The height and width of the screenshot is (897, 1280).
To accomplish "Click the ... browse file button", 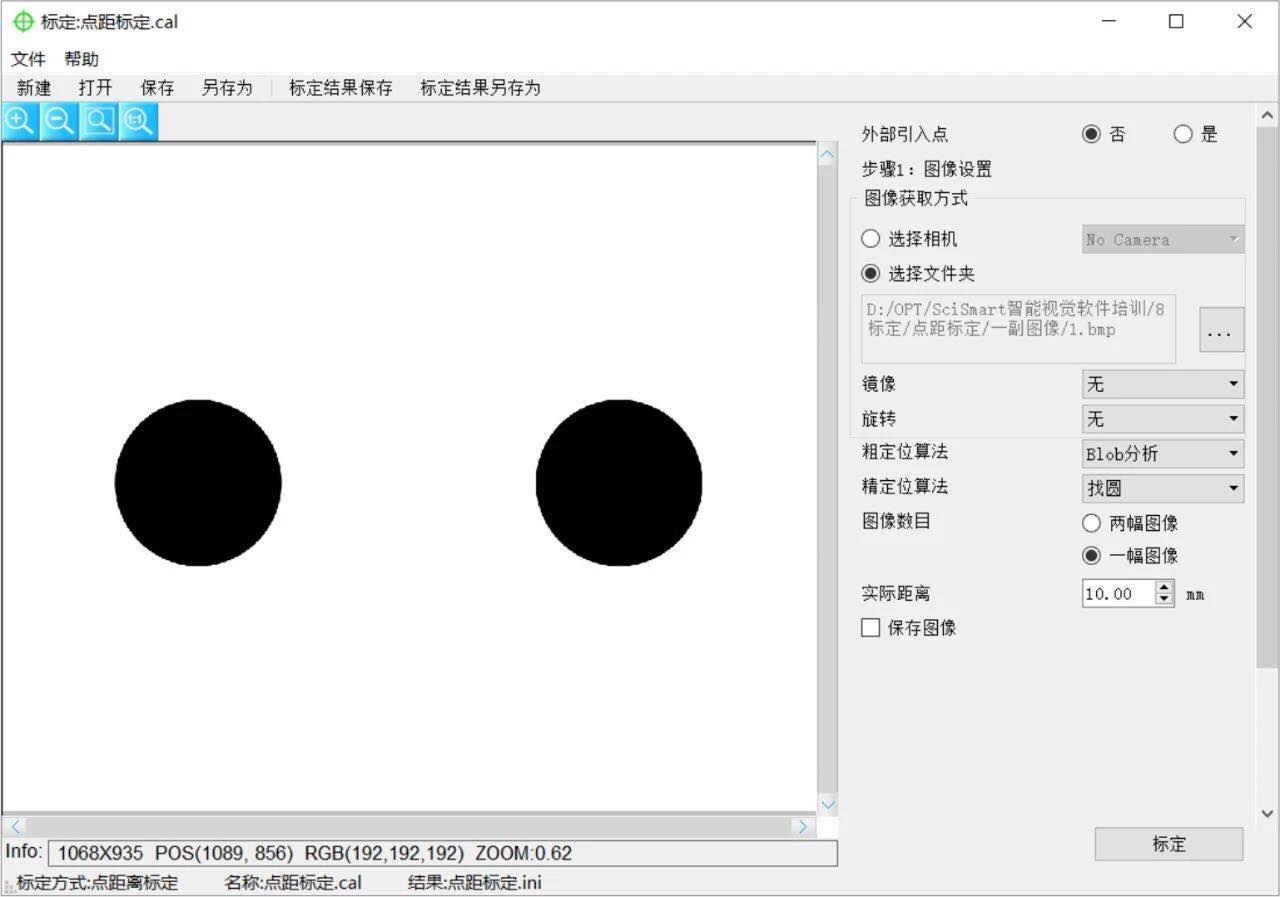I will click(1221, 330).
